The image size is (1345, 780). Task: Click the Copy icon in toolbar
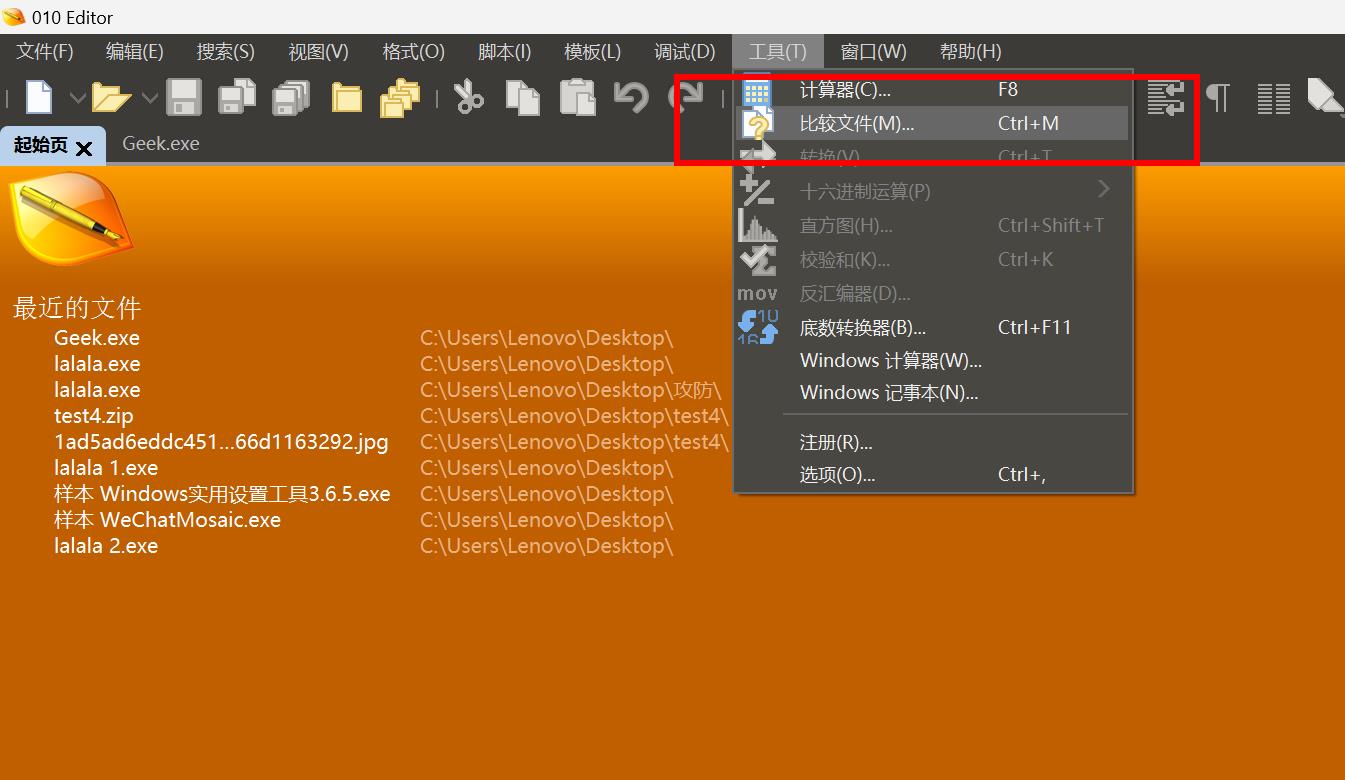click(522, 97)
